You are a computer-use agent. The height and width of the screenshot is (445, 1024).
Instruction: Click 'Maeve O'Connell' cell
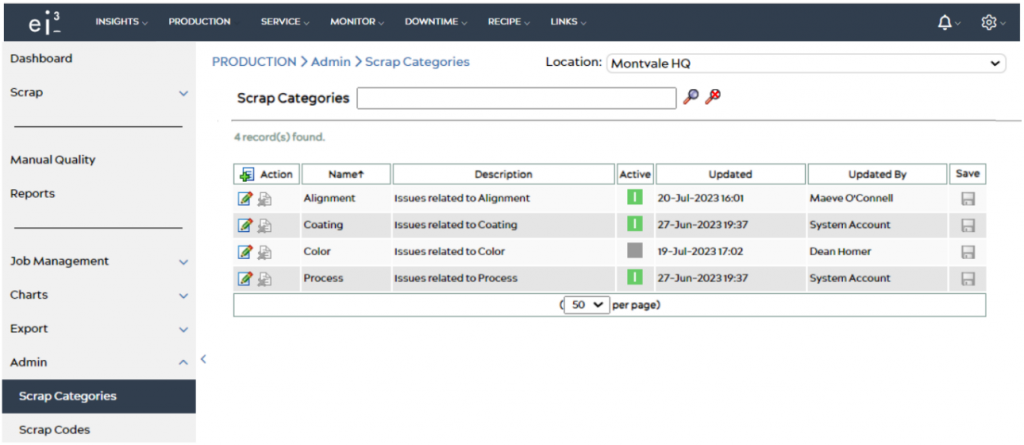coord(851,198)
